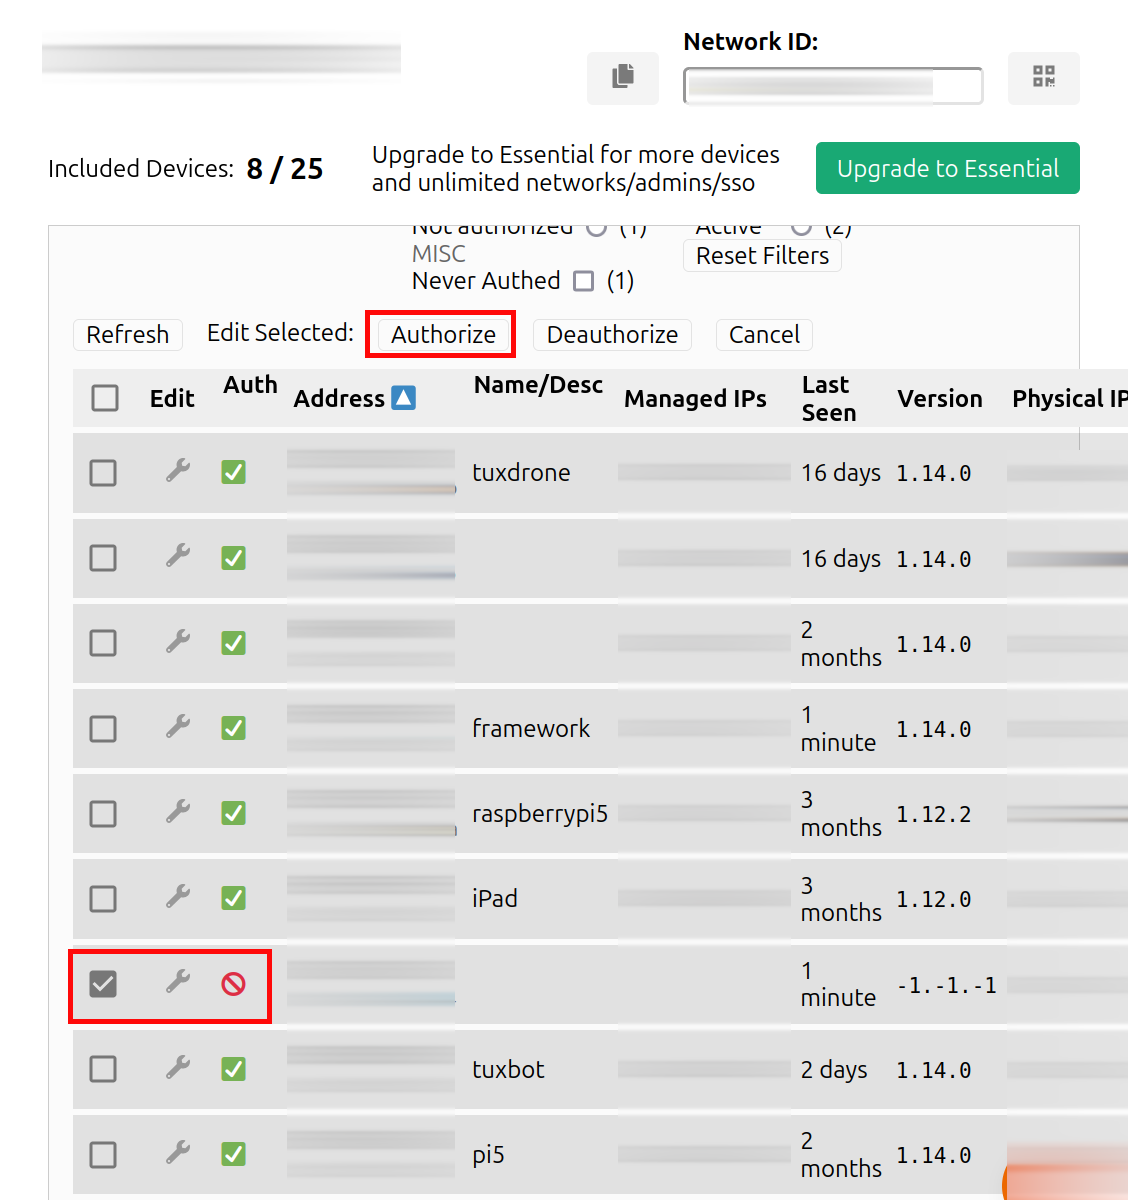Image resolution: width=1128 pixels, height=1200 pixels.
Task: Tick the tuxbot row checkbox
Action: [103, 1069]
